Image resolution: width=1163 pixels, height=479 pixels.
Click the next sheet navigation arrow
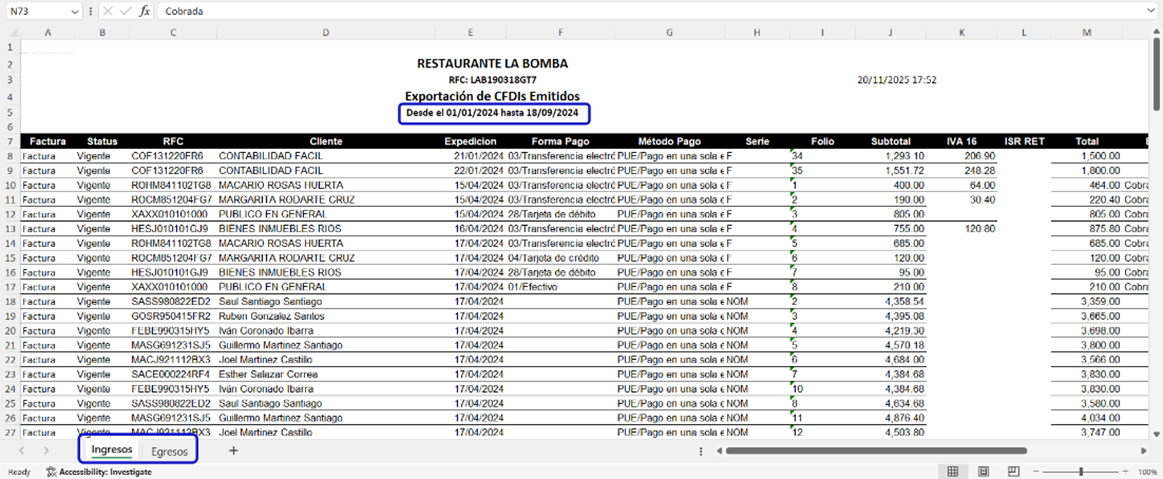click(47, 450)
